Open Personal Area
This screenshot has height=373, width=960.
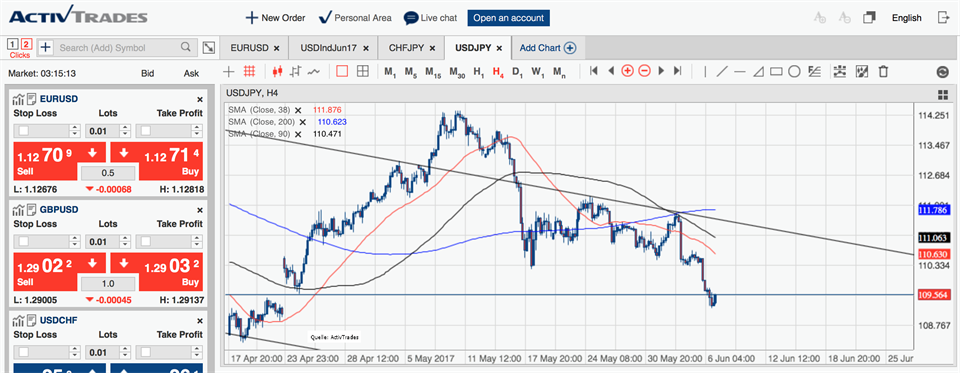tap(355, 18)
